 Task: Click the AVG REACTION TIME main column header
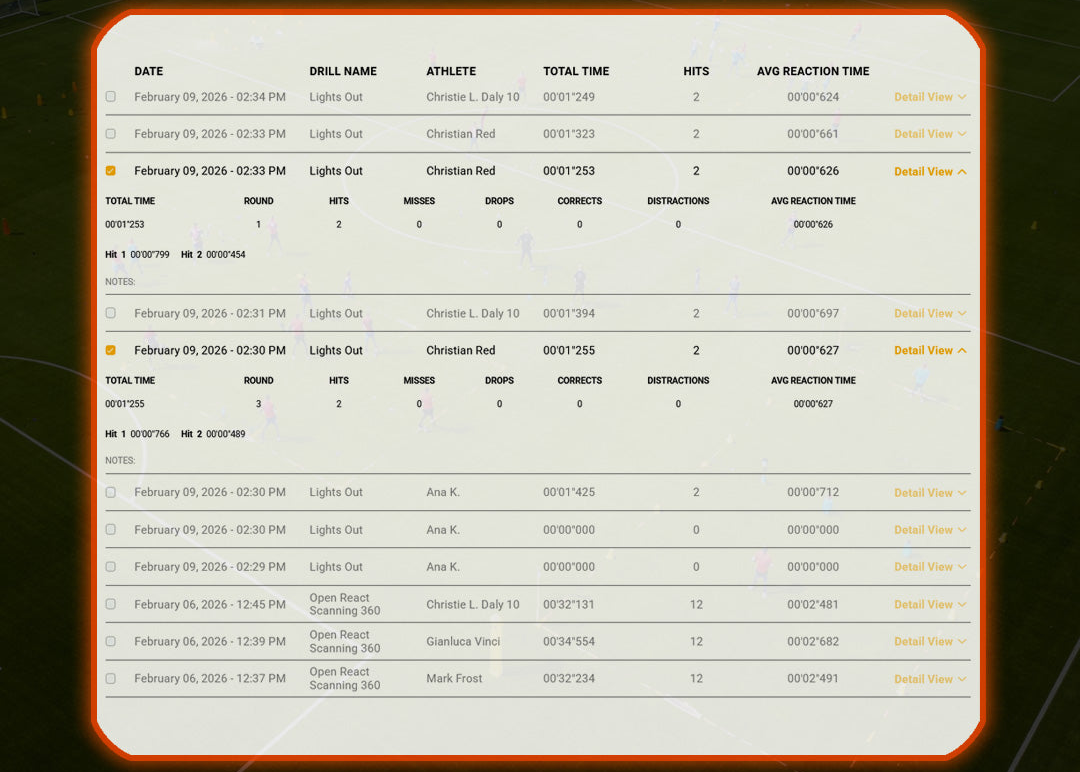click(812, 71)
